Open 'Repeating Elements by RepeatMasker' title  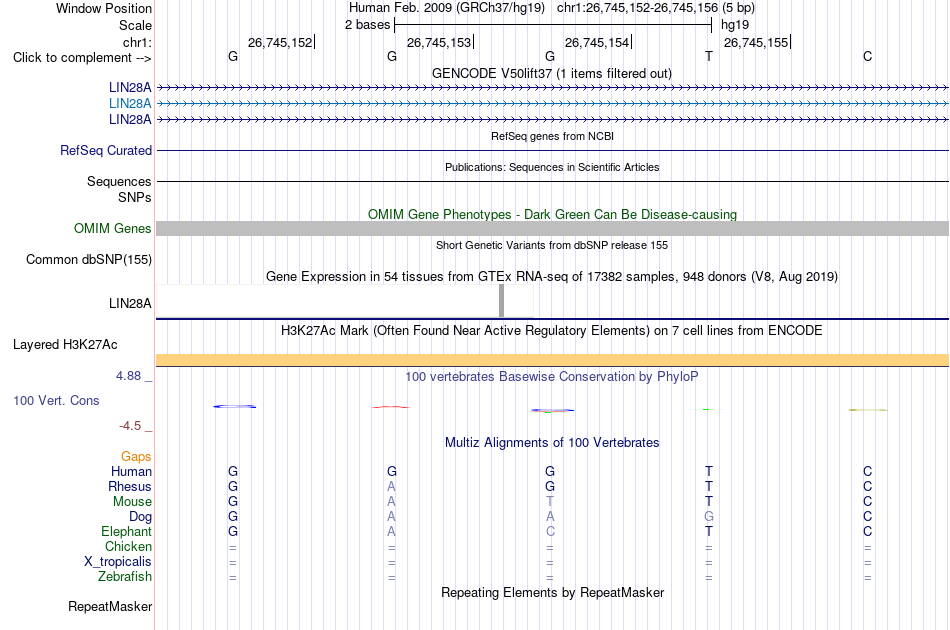[x=552, y=592]
